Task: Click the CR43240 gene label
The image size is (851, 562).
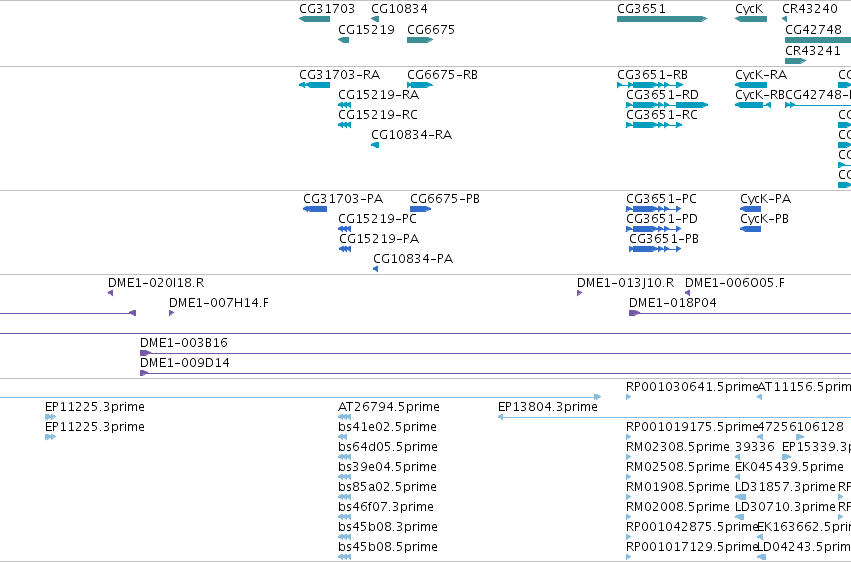Action: (810, 9)
